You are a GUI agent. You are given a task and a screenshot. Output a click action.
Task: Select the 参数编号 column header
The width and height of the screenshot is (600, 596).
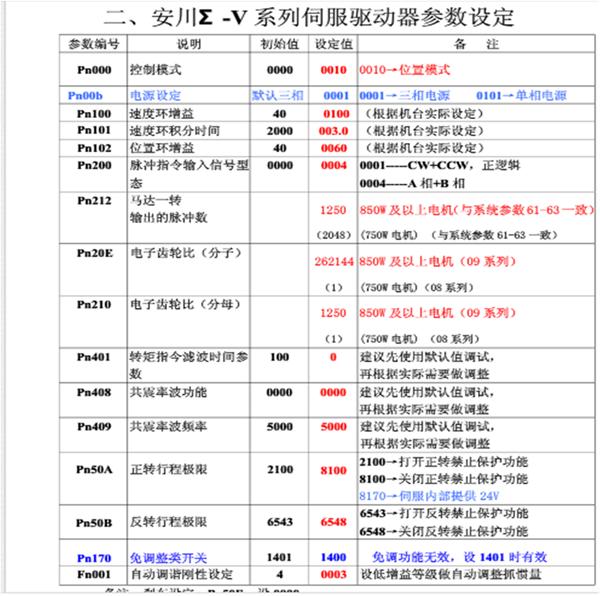coord(94,44)
